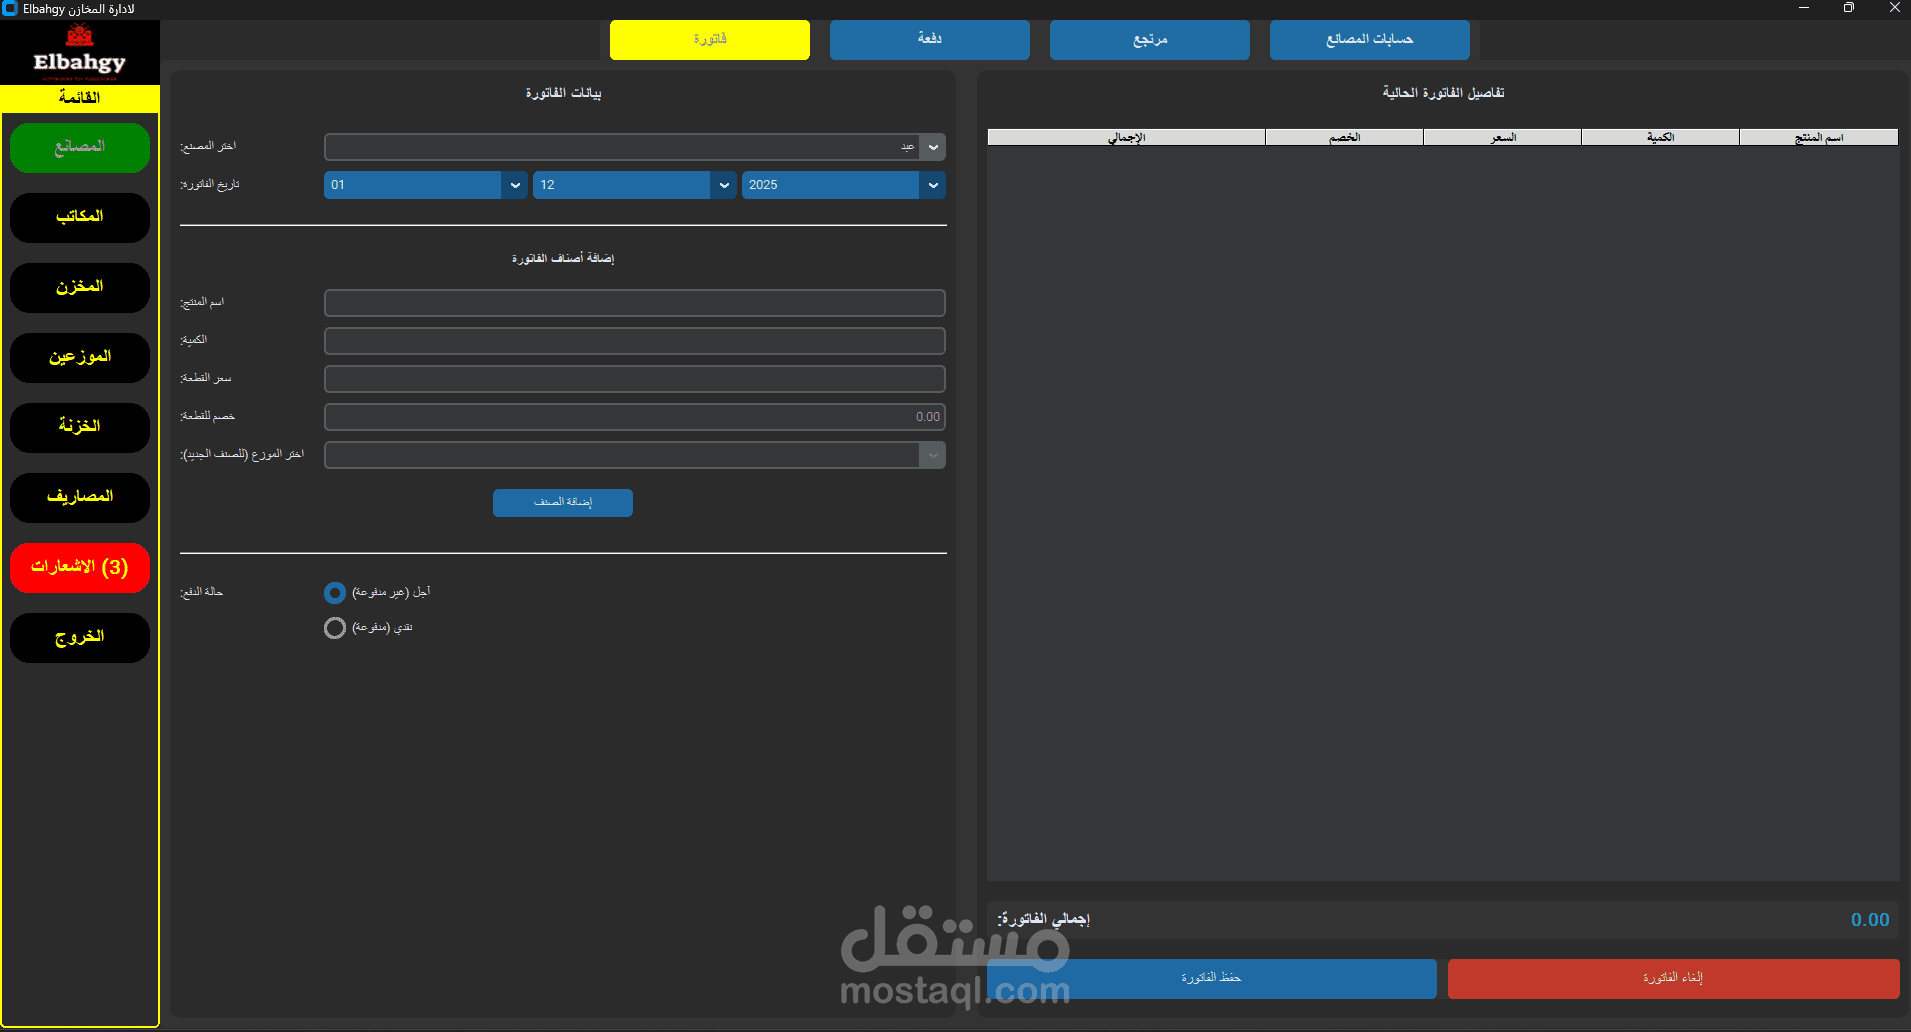Open المكاتب section in the sidebar
Screen dimensions: 1911x1032
pos(79,217)
